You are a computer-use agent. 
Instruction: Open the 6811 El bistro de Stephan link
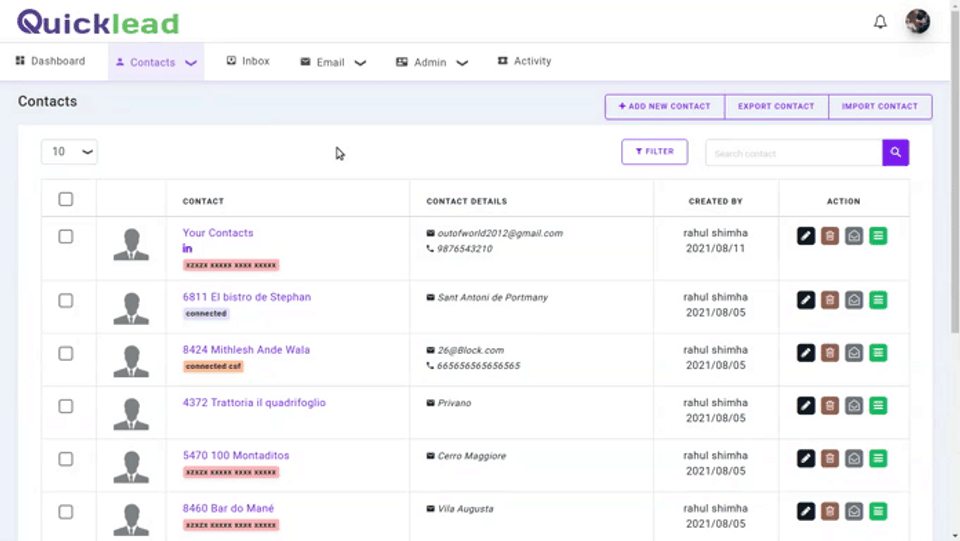247,297
